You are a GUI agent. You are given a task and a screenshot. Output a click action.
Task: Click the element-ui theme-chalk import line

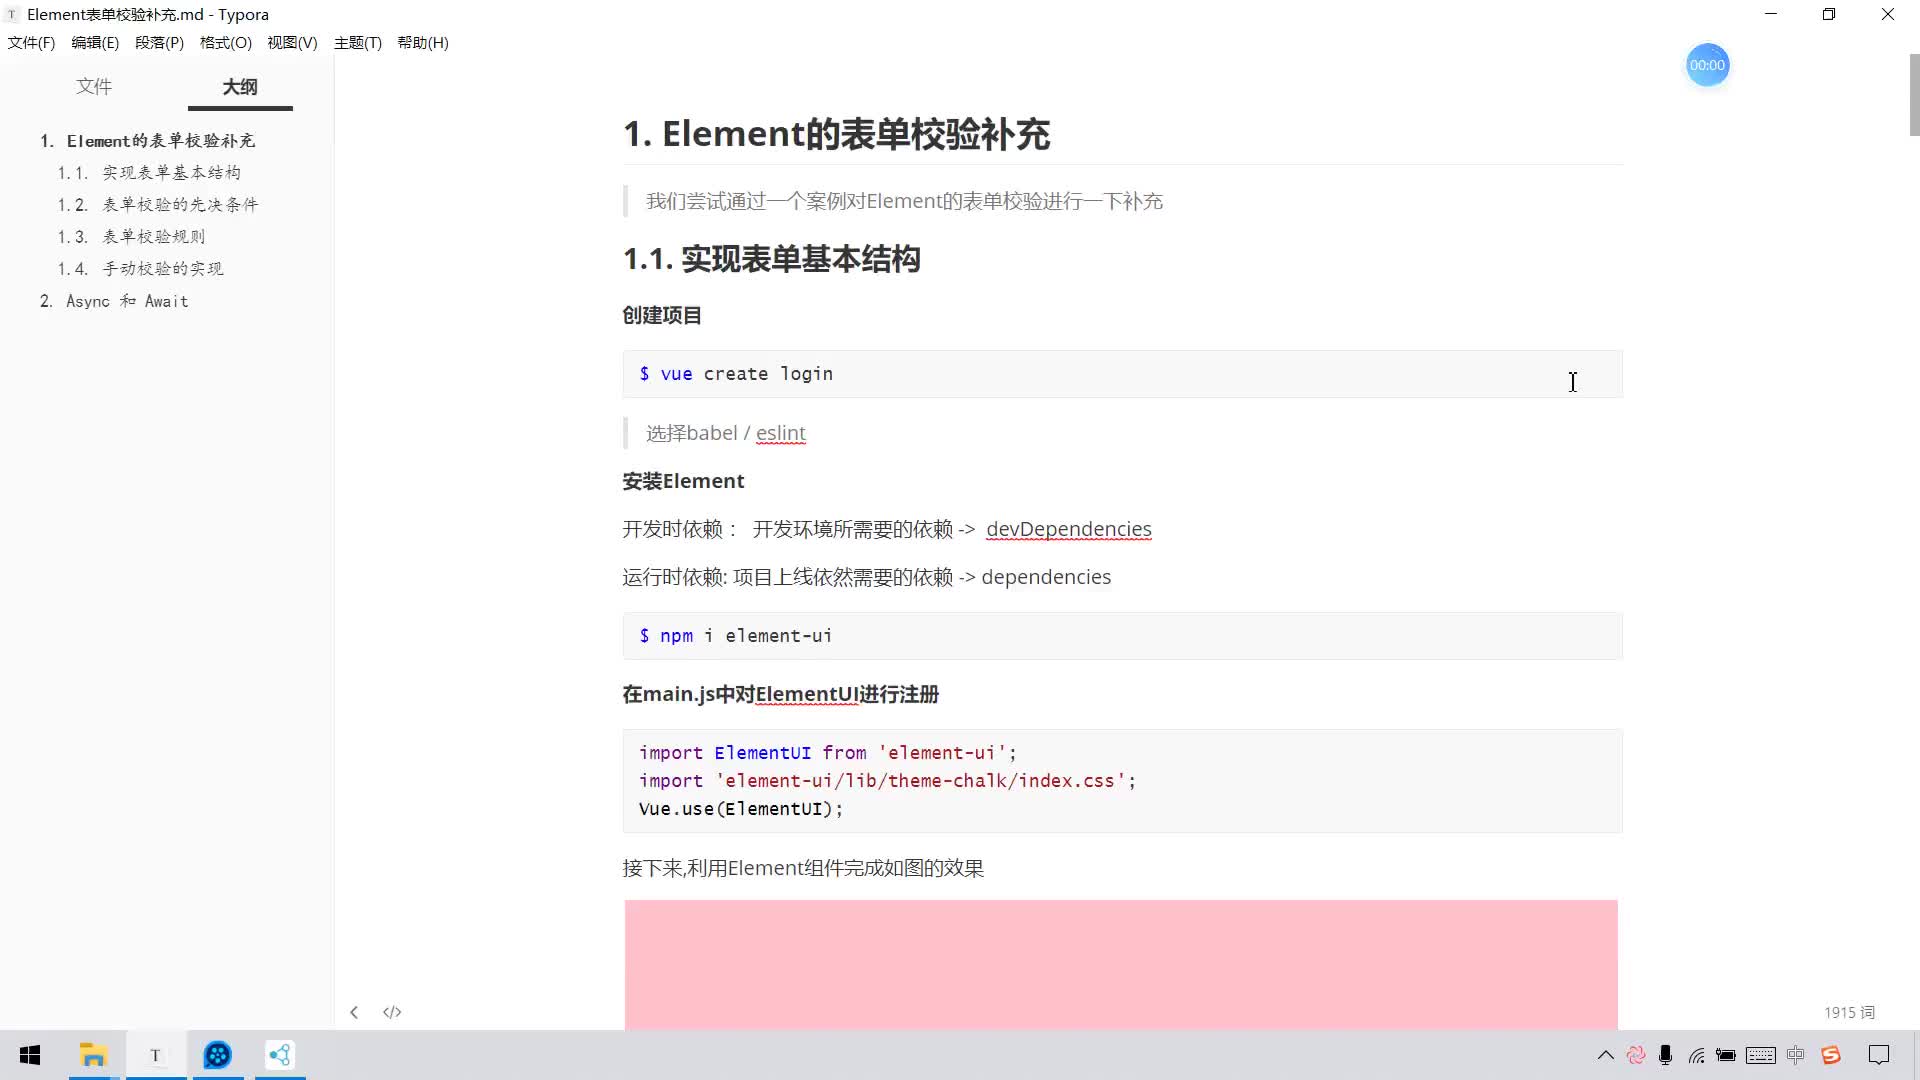[x=887, y=781]
